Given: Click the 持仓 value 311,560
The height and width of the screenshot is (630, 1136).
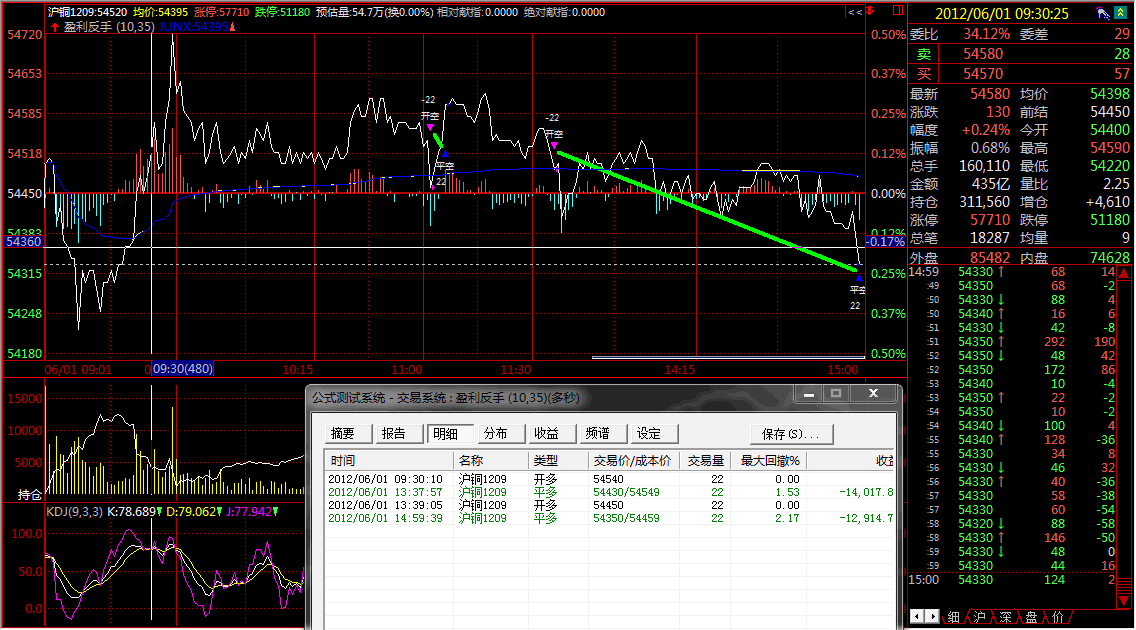Looking at the screenshot, I should click(x=984, y=202).
